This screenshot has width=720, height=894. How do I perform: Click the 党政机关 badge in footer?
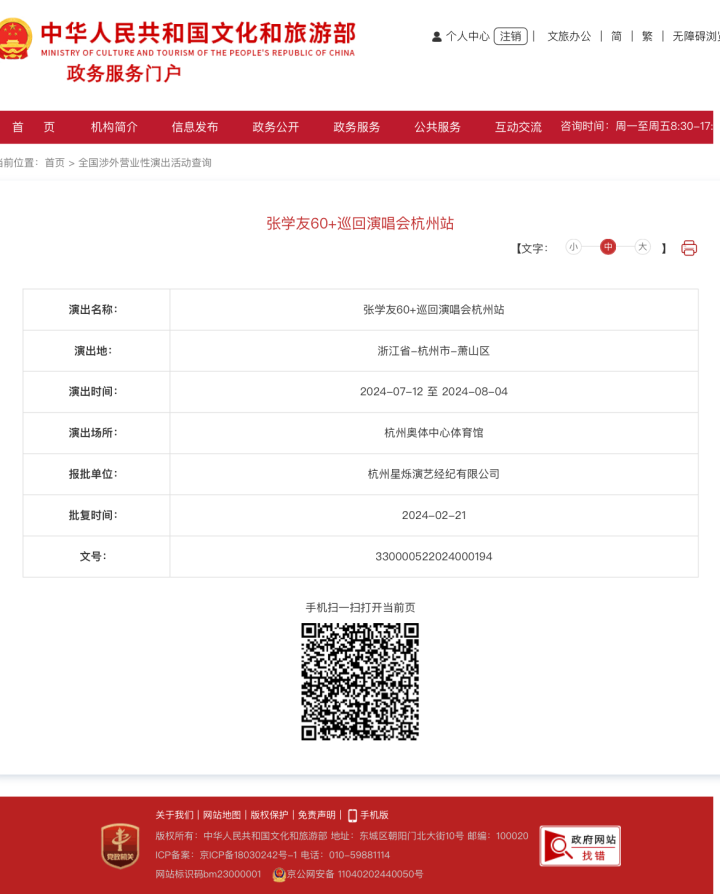[120, 846]
